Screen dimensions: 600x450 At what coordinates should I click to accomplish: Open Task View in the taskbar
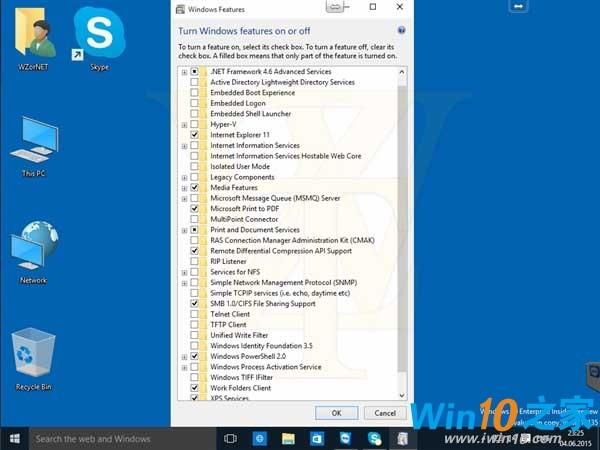click(230, 439)
